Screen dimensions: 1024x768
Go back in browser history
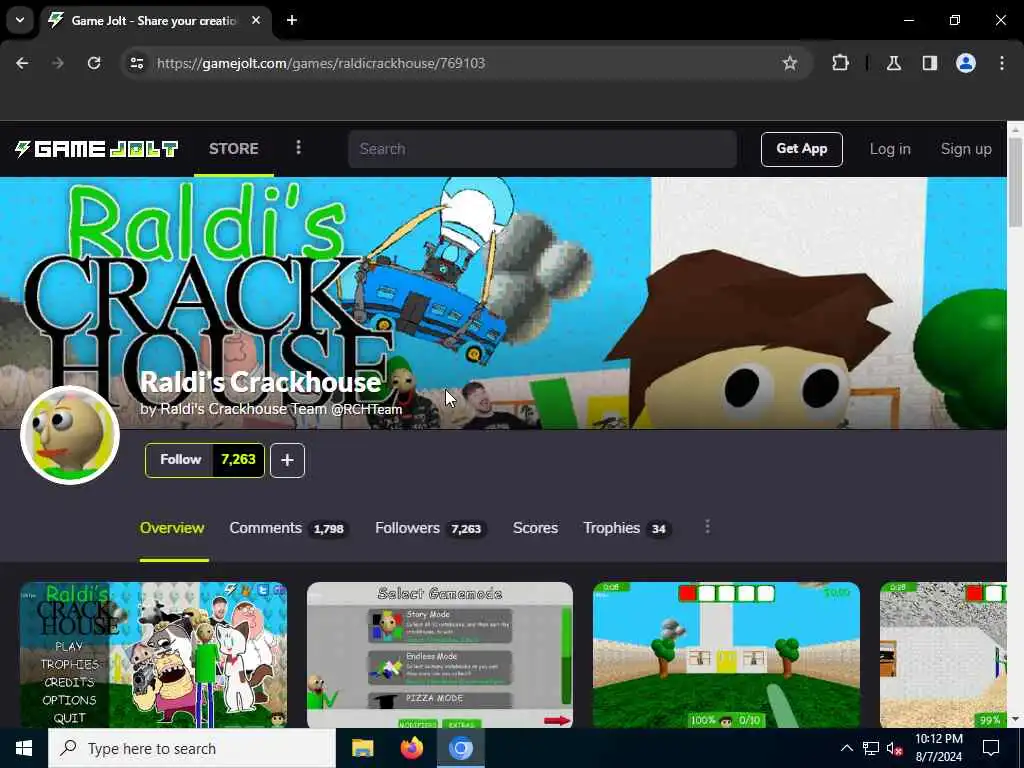point(22,63)
